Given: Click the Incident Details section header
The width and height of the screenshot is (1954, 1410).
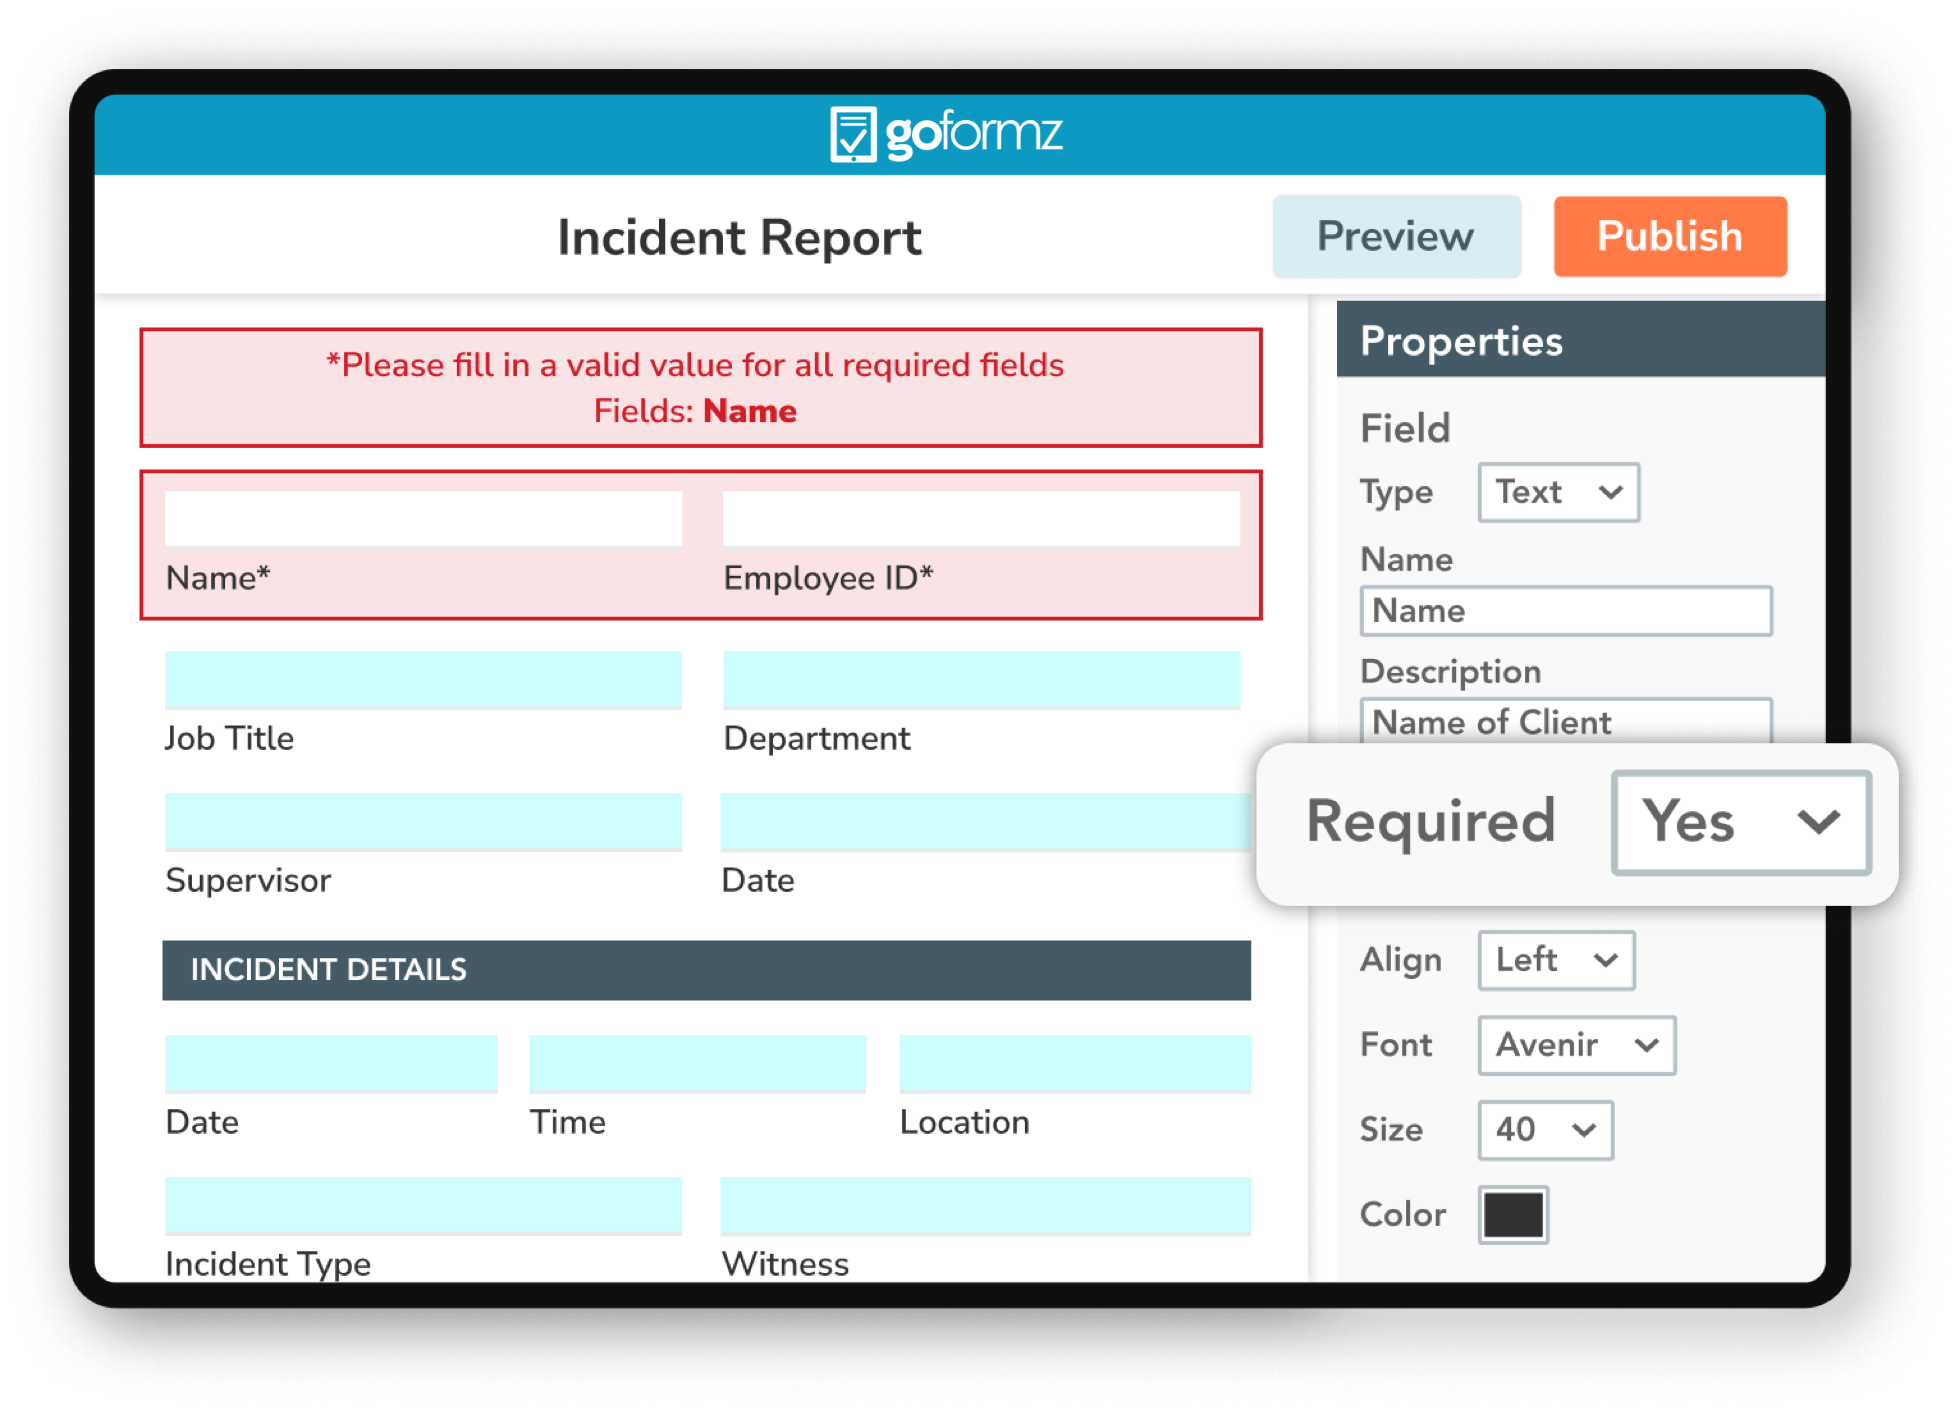Looking at the screenshot, I should [x=705, y=968].
